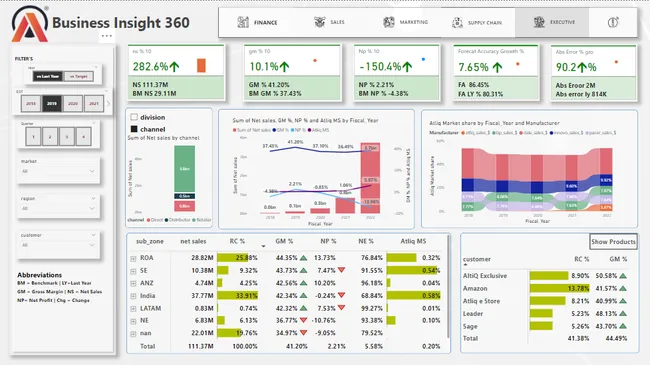Sort table by NP % column header
Image resolution: width=650 pixels, height=365 pixels.
[x=328, y=241]
